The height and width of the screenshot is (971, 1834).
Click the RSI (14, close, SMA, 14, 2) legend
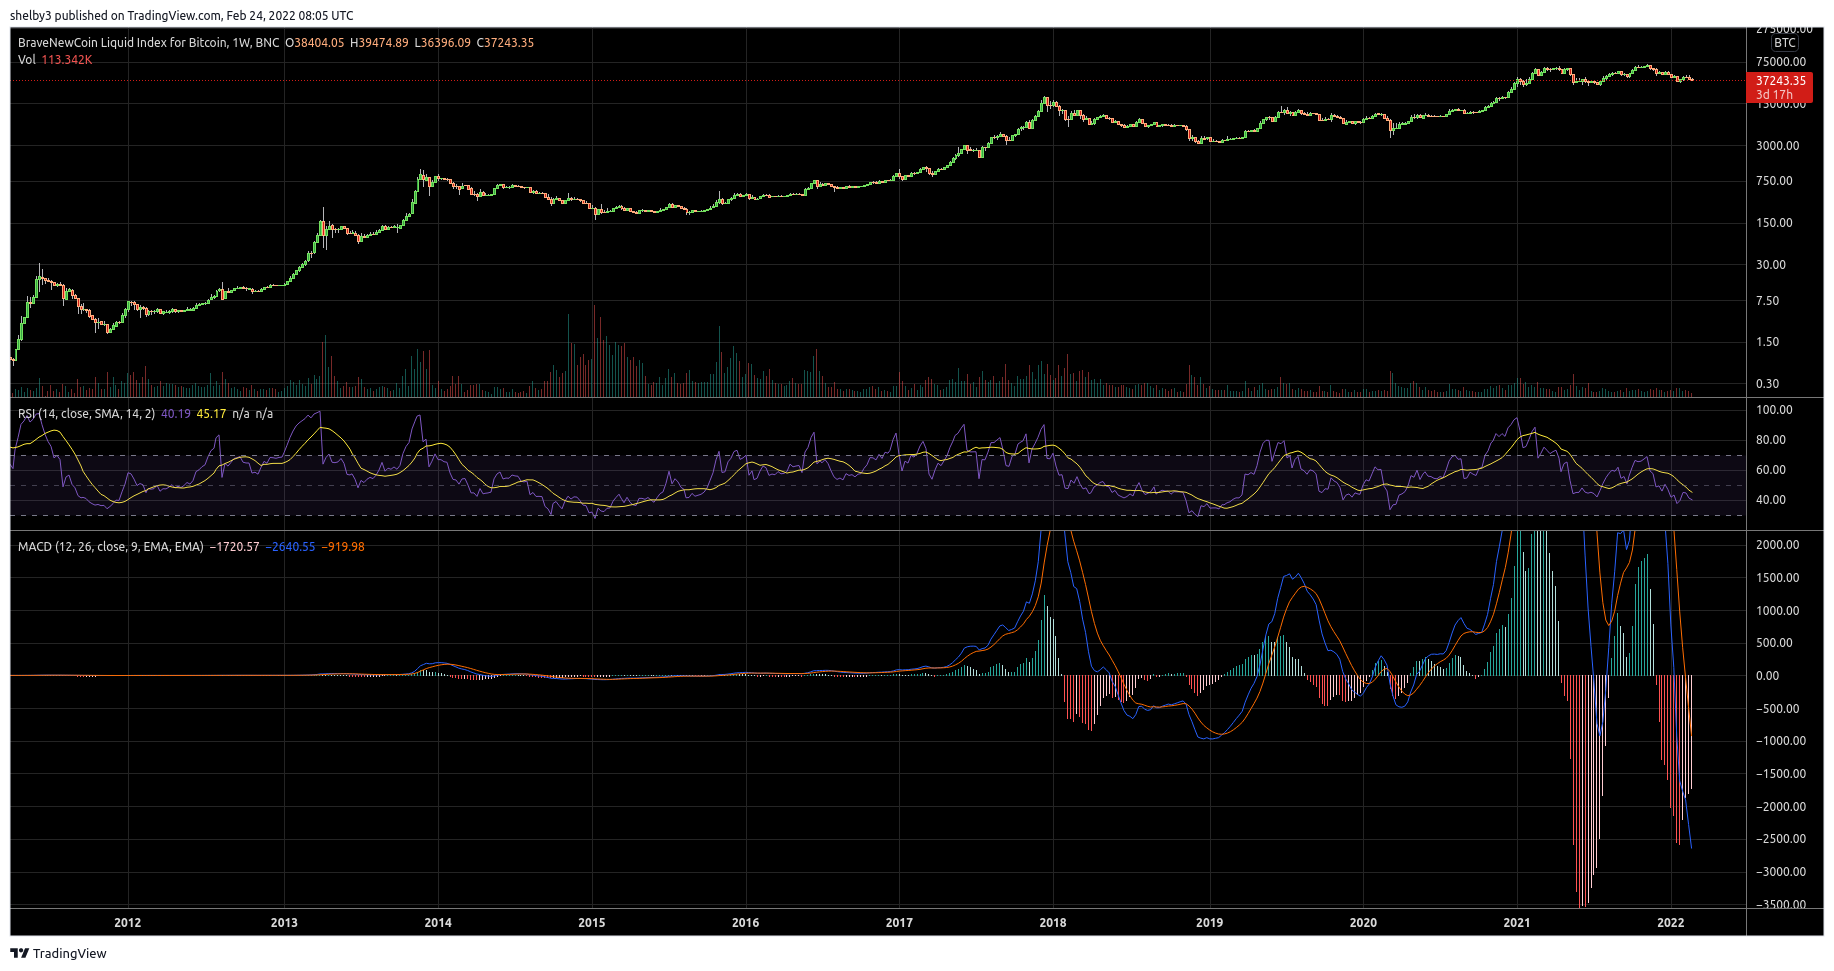pyautogui.click(x=86, y=414)
